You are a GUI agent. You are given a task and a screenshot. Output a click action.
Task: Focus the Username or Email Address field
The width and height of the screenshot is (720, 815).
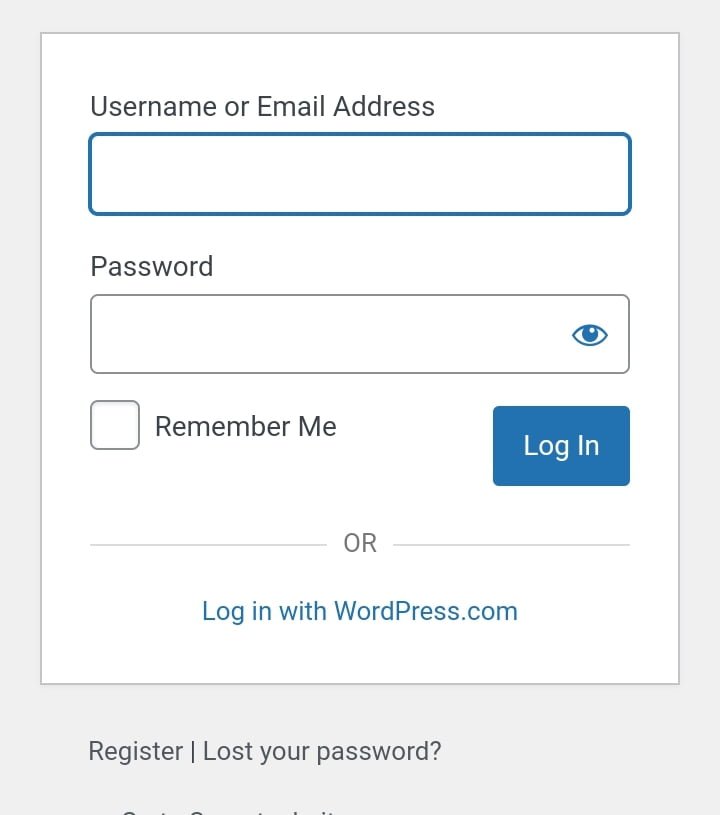[360, 174]
